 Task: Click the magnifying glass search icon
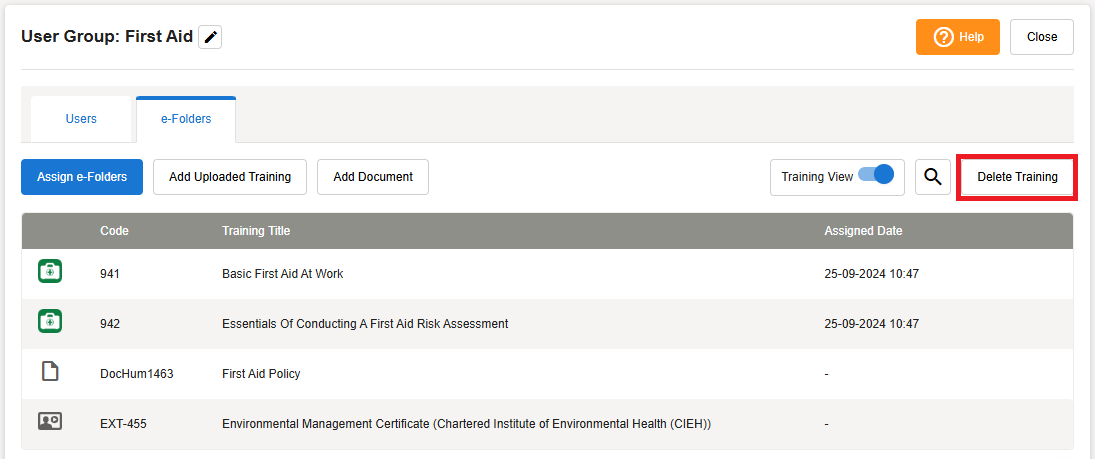coord(932,177)
